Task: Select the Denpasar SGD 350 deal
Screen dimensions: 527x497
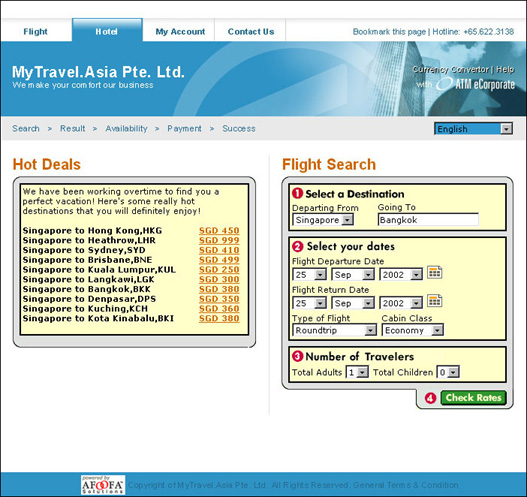Action: (x=219, y=299)
